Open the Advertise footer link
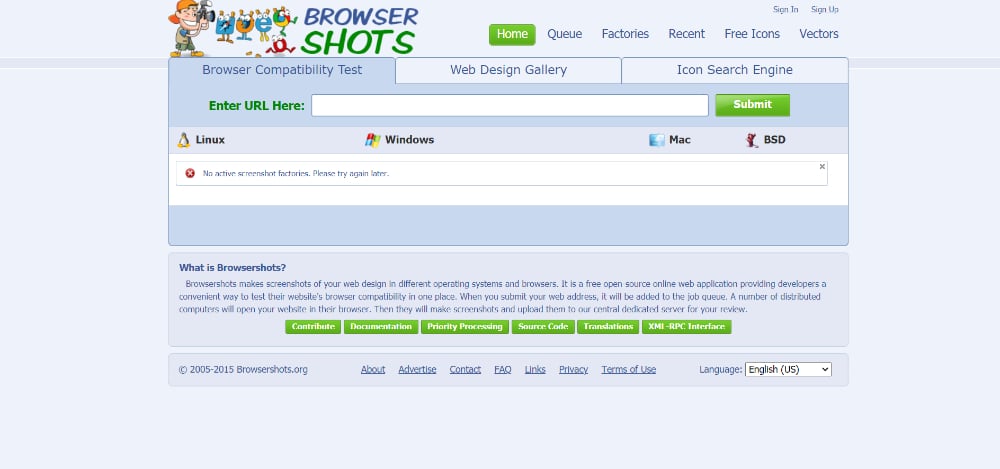 (417, 369)
